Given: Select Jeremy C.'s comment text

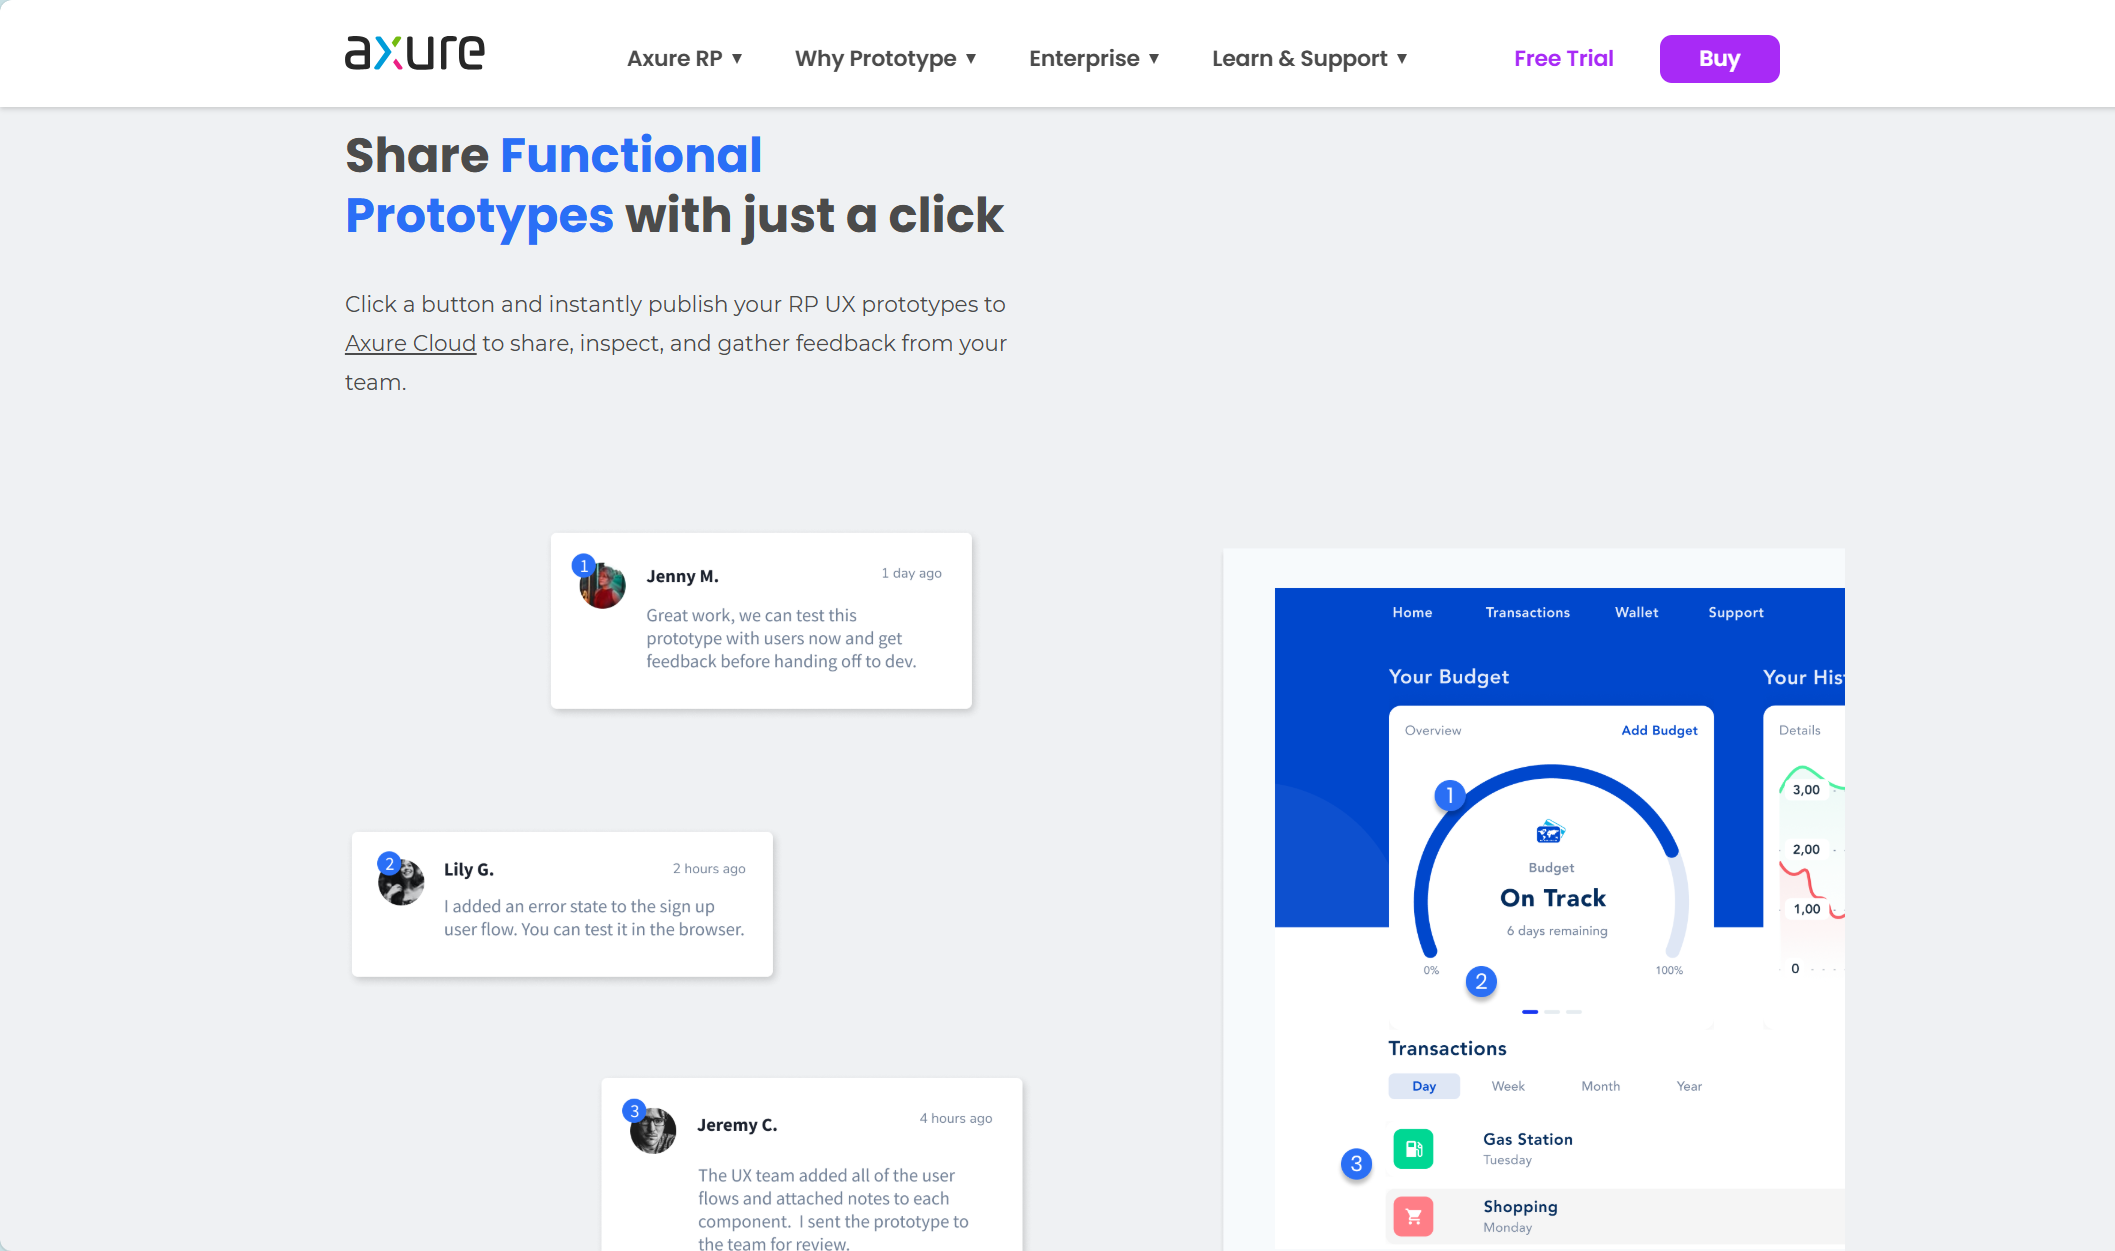Looking at the screenshot, I should (833, 1209).
